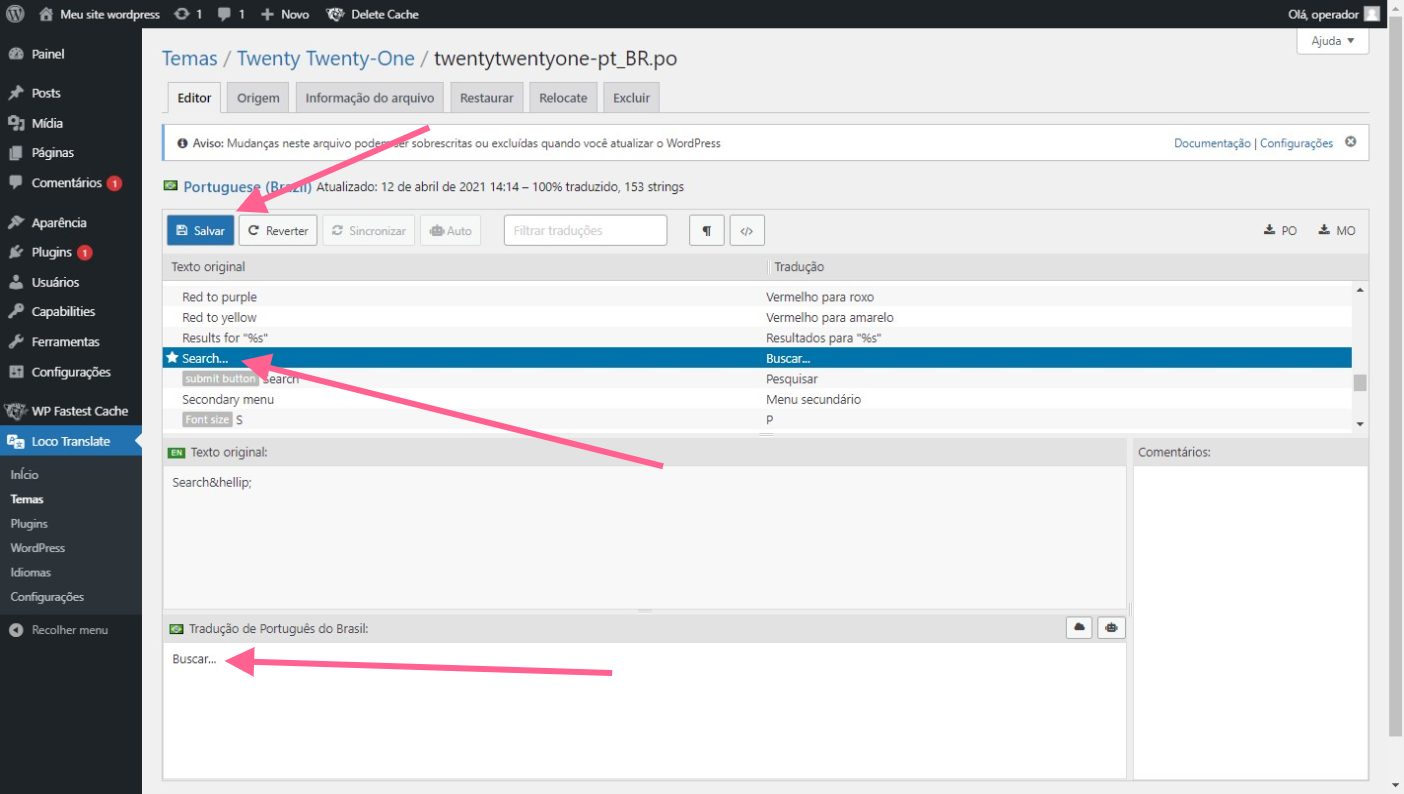Switch to the Editor tab
This screenshot has width=1404, height=794.
(194, 98)
